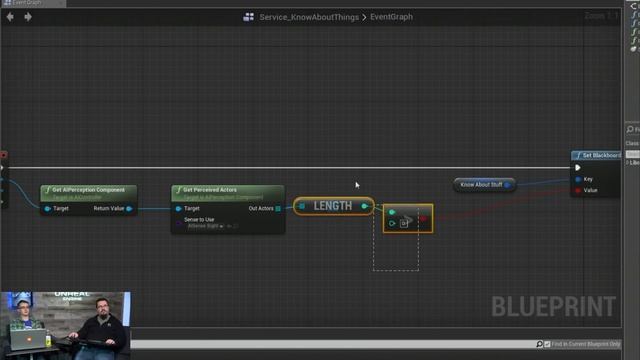Click the comparison node's top integer input pin

[392, 212]
